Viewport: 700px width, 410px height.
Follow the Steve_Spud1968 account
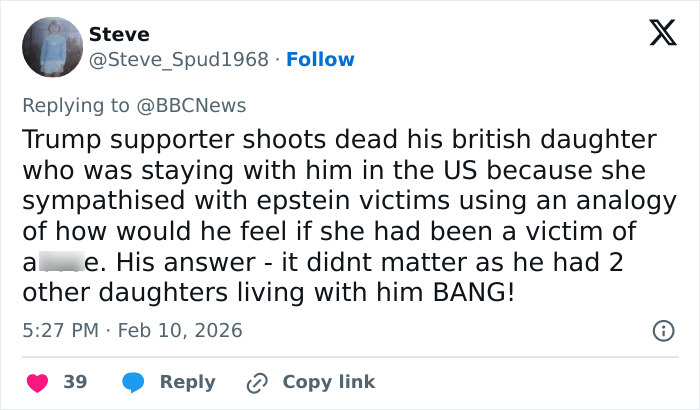click(320, 60)
